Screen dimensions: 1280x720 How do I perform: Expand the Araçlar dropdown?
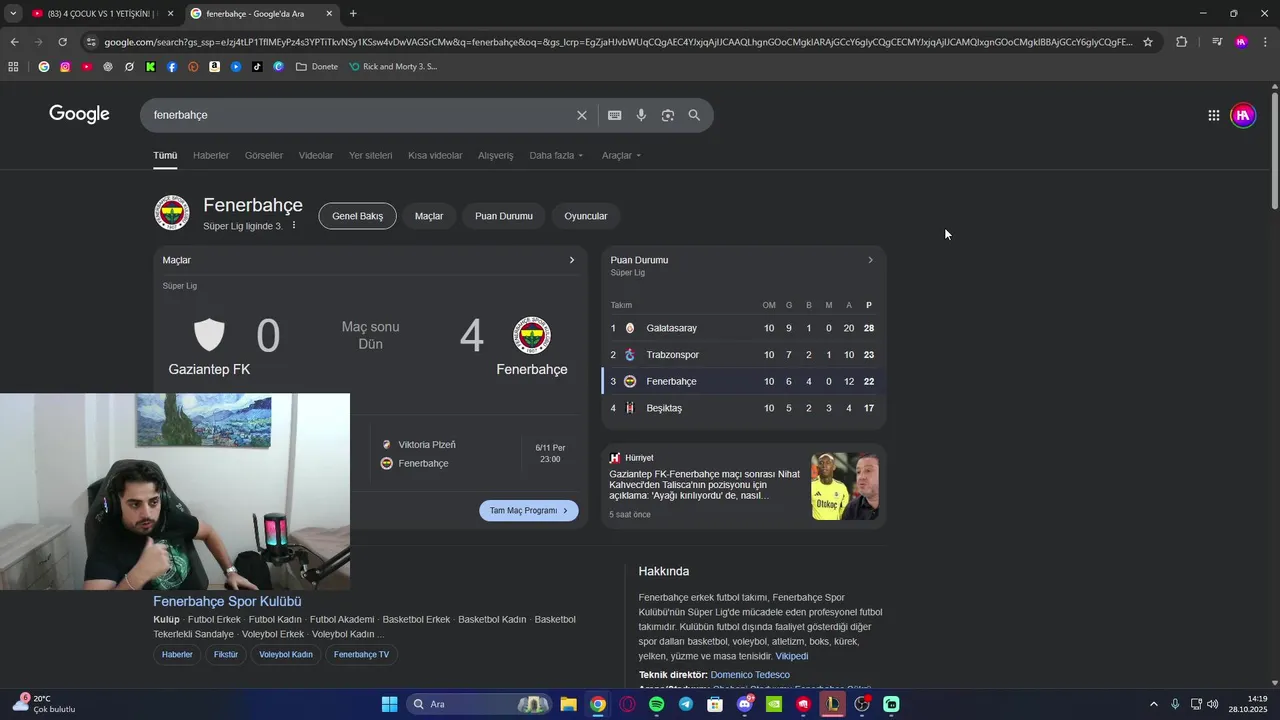621,155
